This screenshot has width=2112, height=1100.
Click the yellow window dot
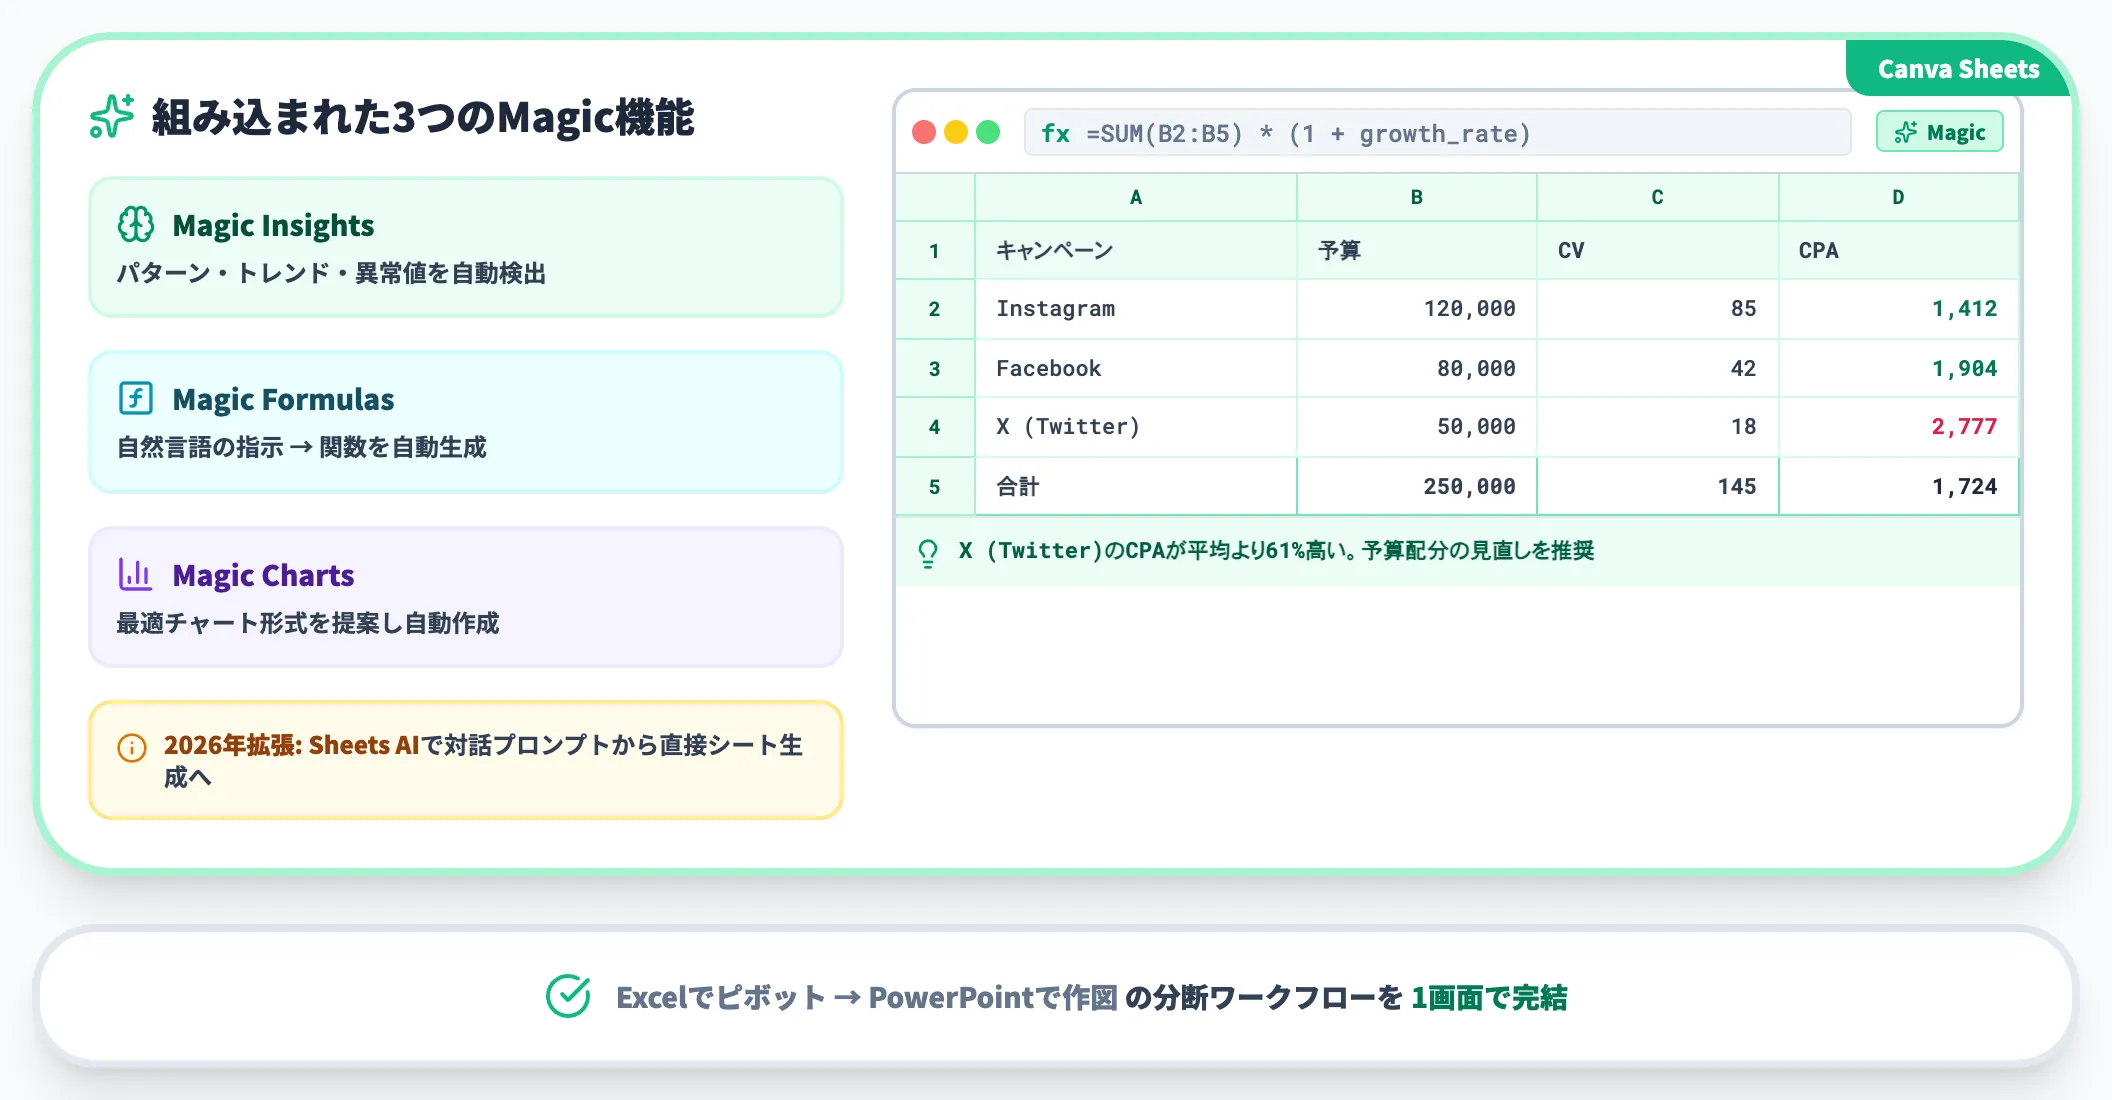956,132
